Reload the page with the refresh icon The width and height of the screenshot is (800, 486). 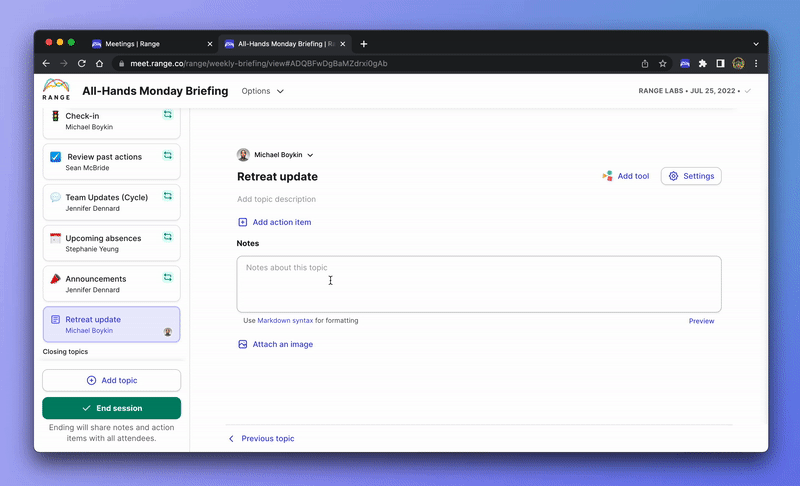(x=82, y=63)
